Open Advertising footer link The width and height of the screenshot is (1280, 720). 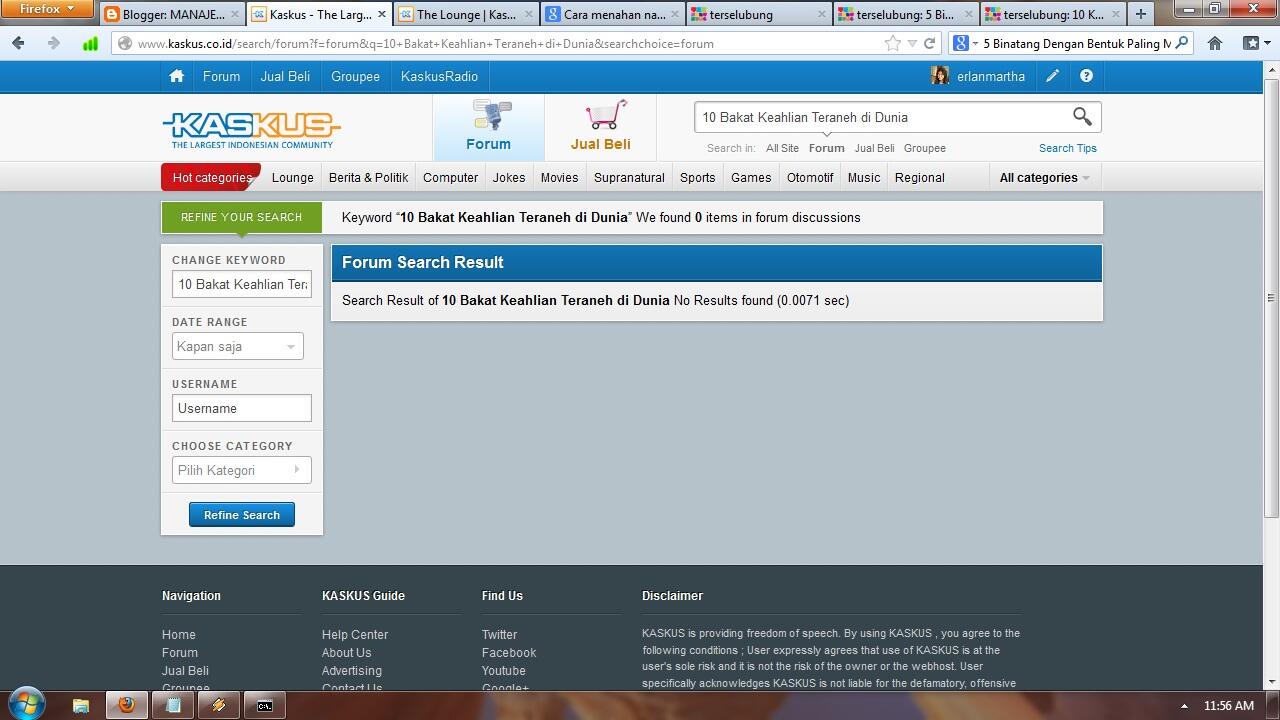(352, 671)
